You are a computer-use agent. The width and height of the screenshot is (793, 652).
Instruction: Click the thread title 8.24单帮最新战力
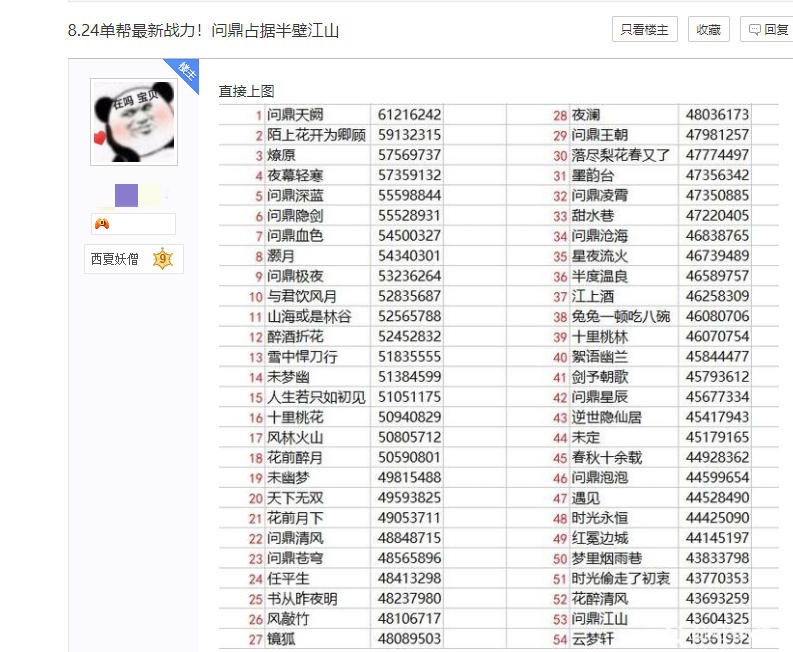point(203,30)
